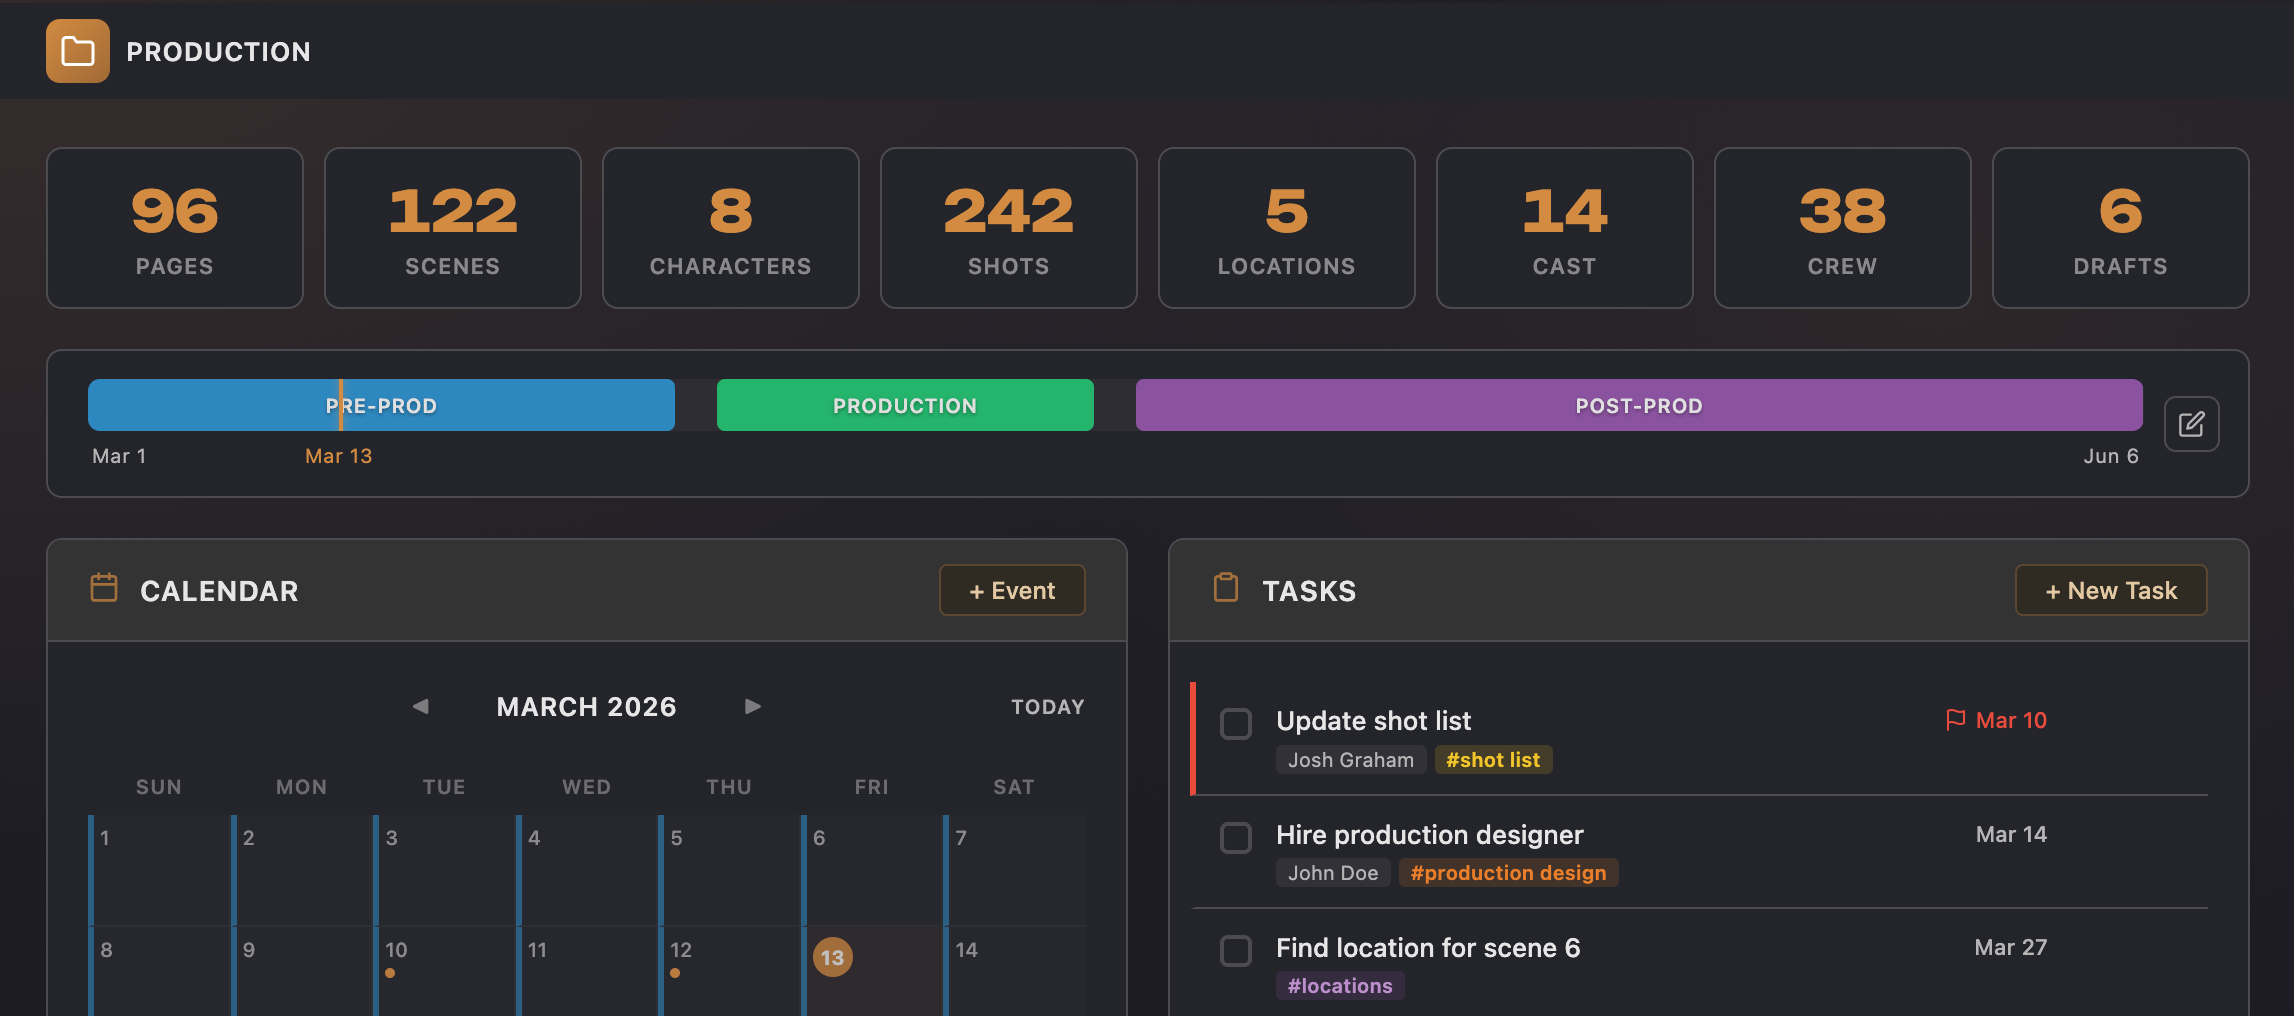The width and height of the screenshot is (2294, 1016).
Task: Select the PRE-PROD phase segment
Action: (x=380, y=405)
